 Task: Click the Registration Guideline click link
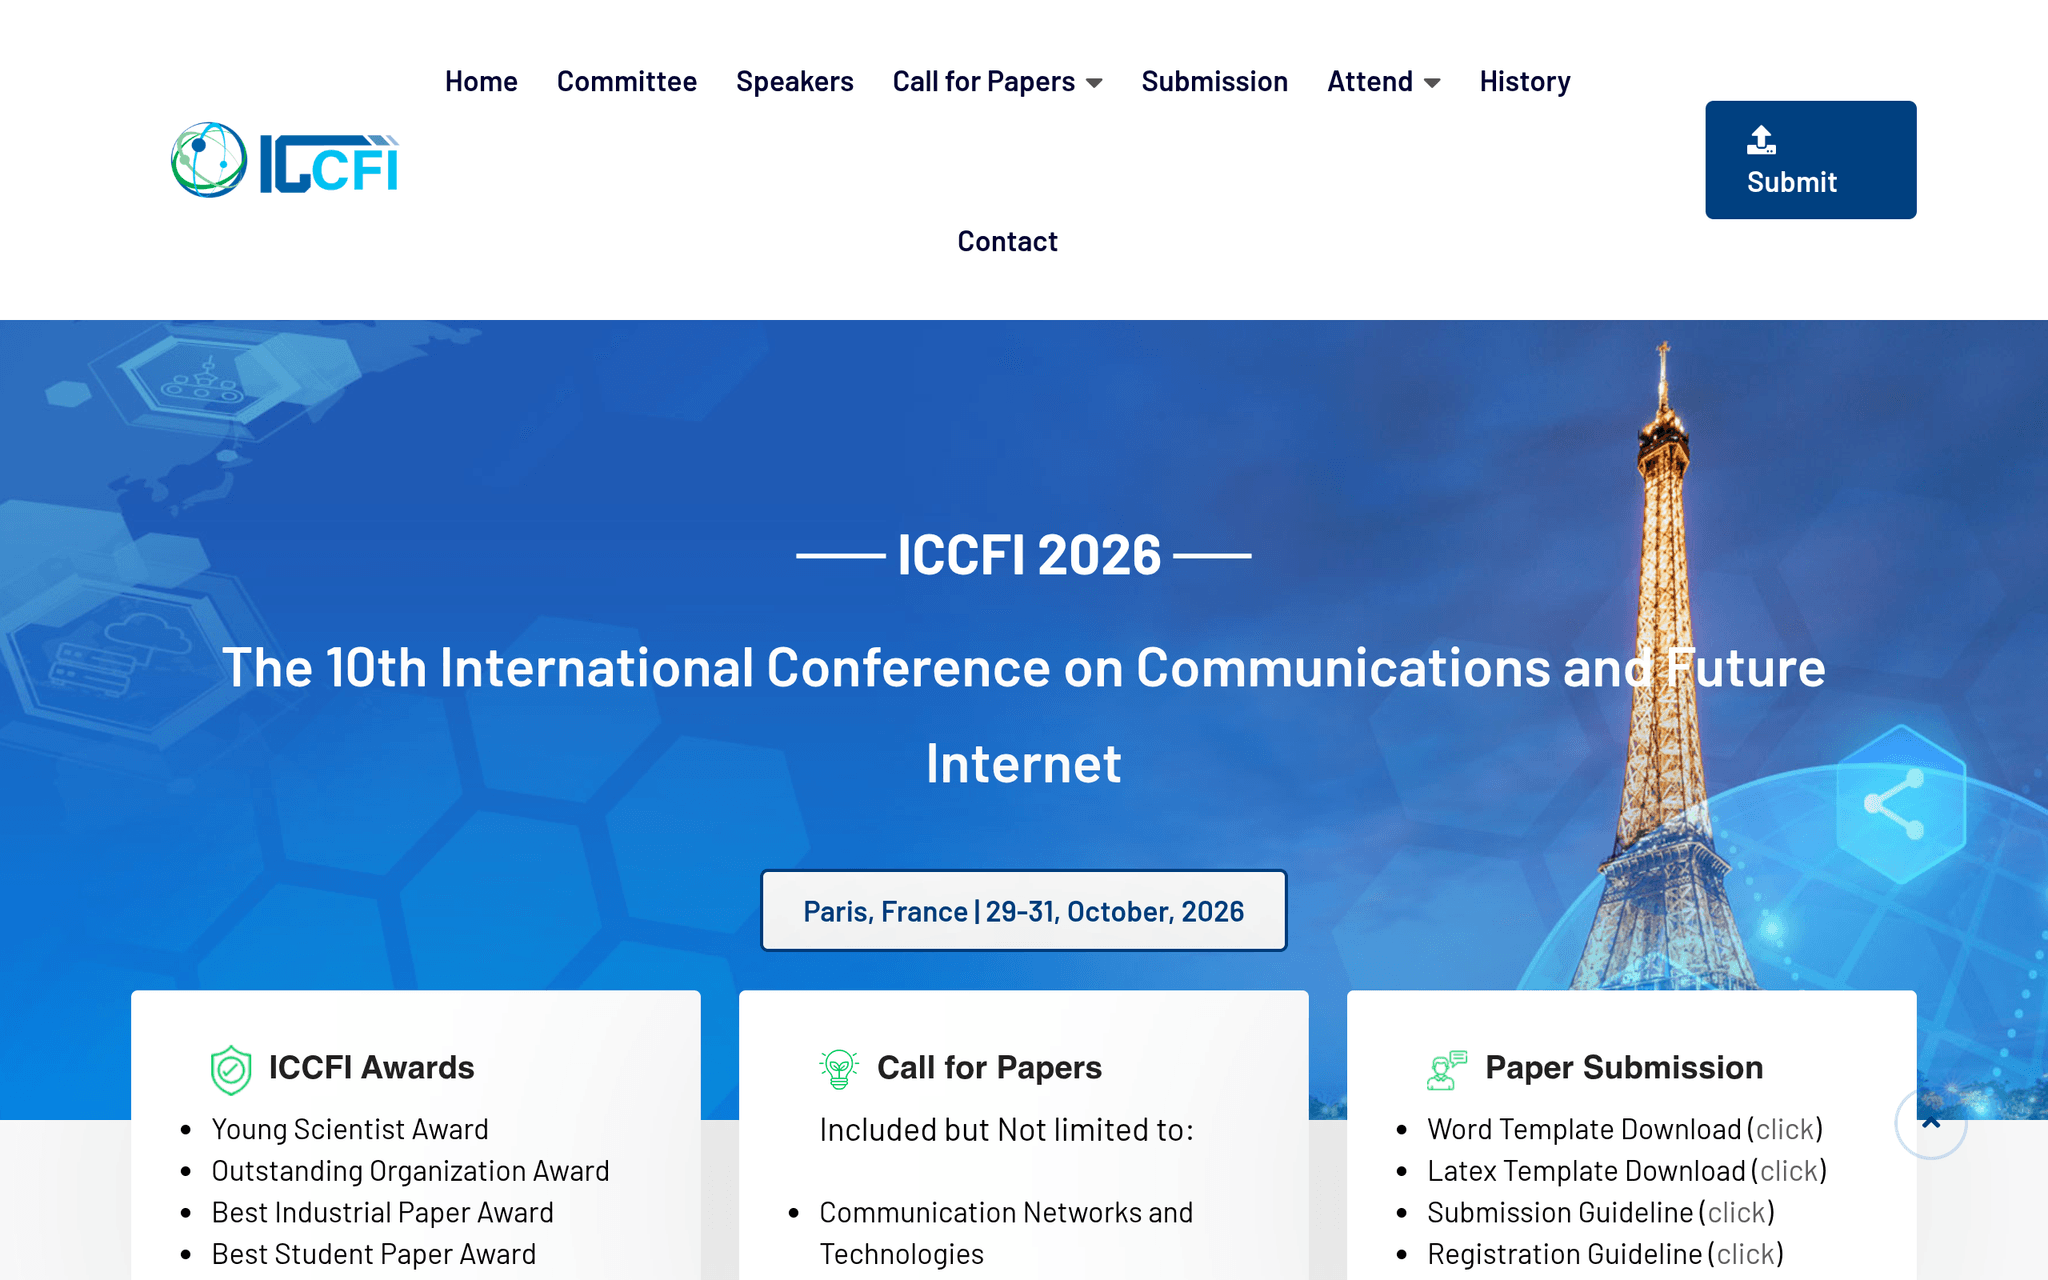tap(1746, 1254)
